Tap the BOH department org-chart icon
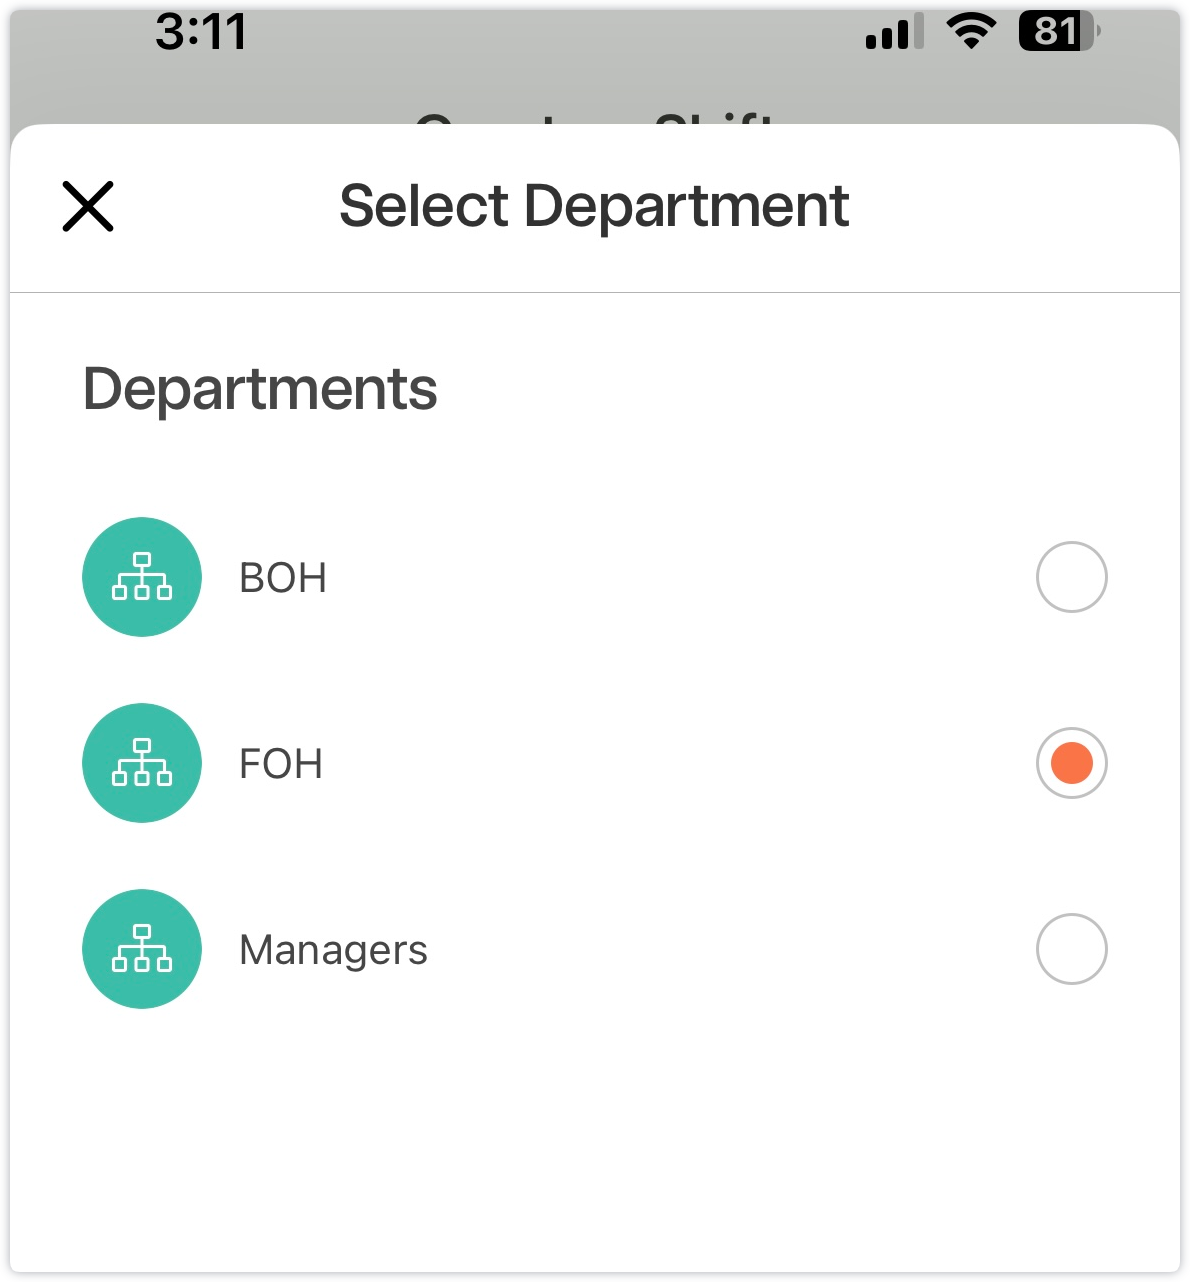 (x=142, y=577)
